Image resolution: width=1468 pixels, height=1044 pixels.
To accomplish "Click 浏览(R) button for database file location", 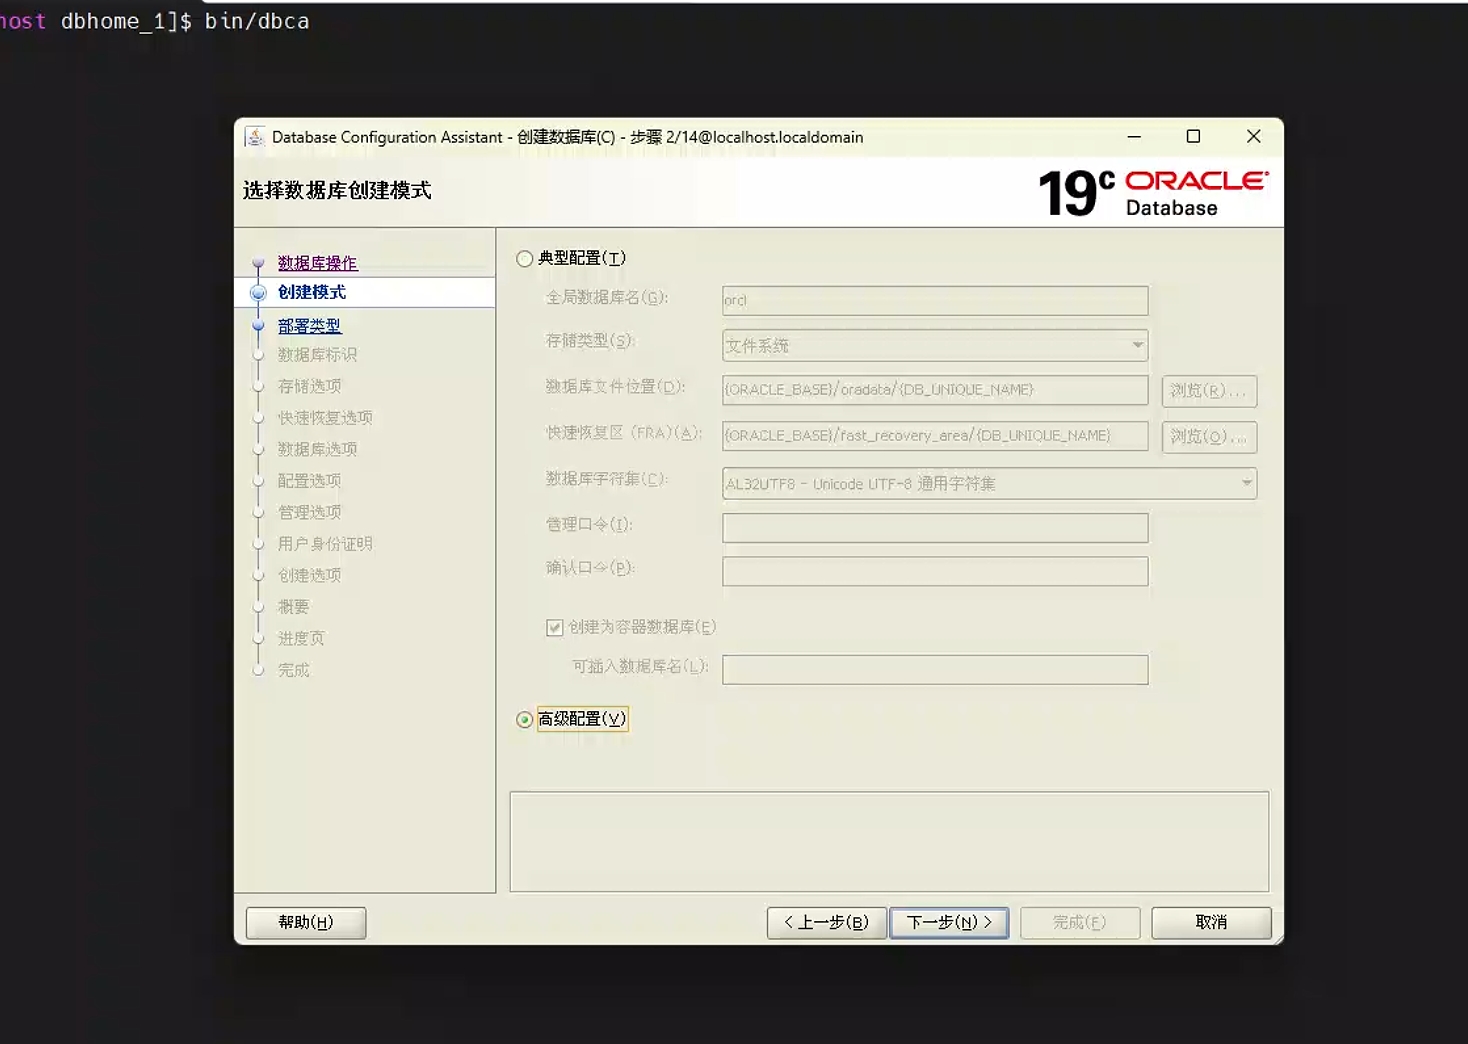I will pyautogui.click(x=1209, y=391).
